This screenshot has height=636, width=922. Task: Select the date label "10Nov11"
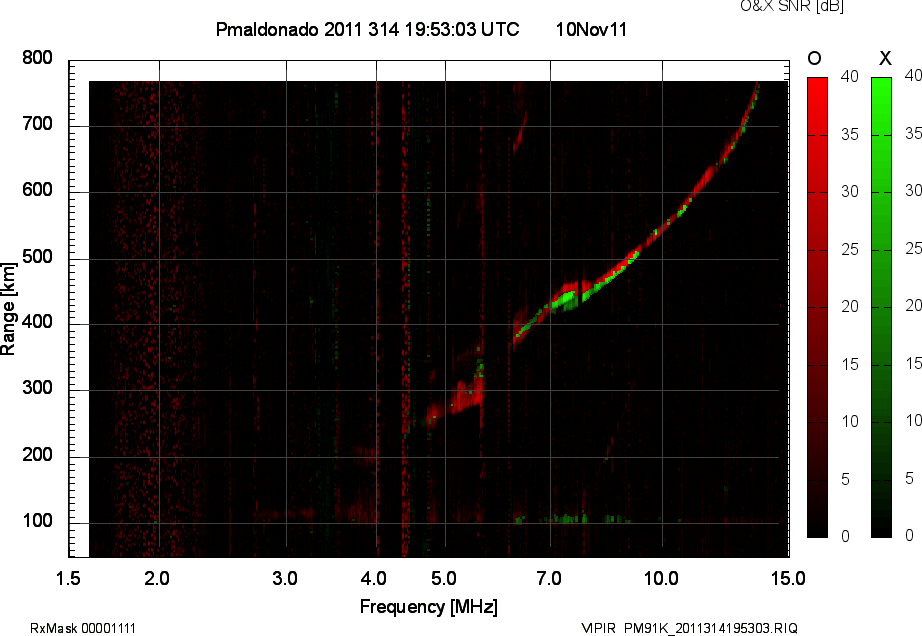pos(592,29)
